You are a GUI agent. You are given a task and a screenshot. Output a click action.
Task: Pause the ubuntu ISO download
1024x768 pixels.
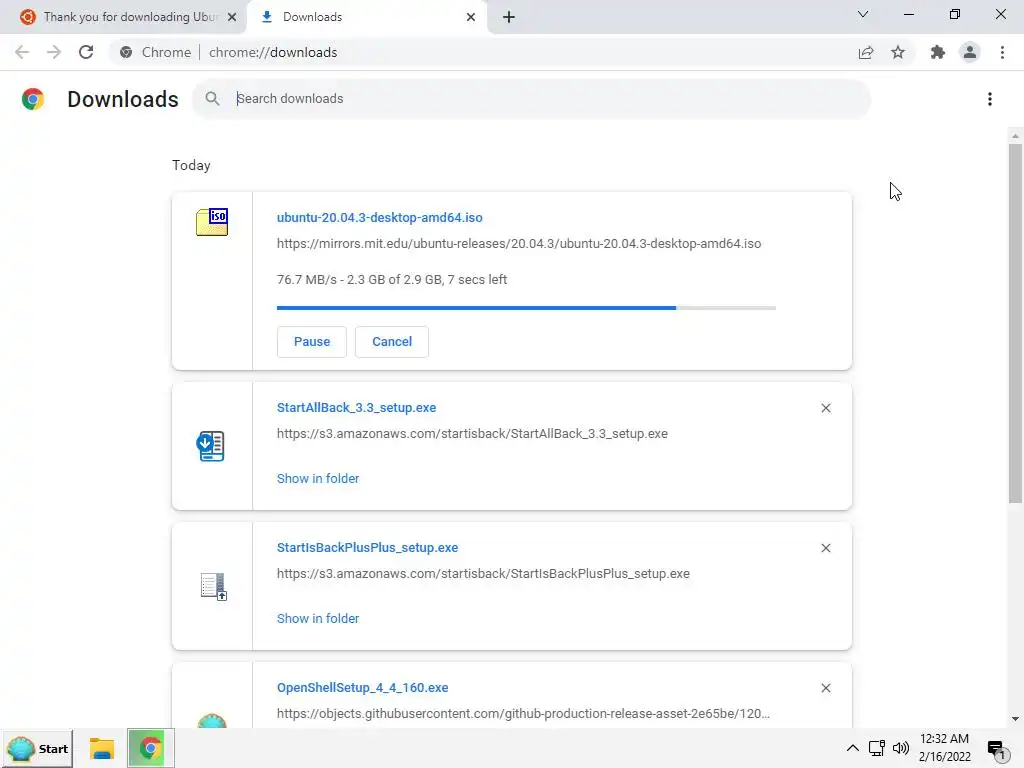coord(312,342)
